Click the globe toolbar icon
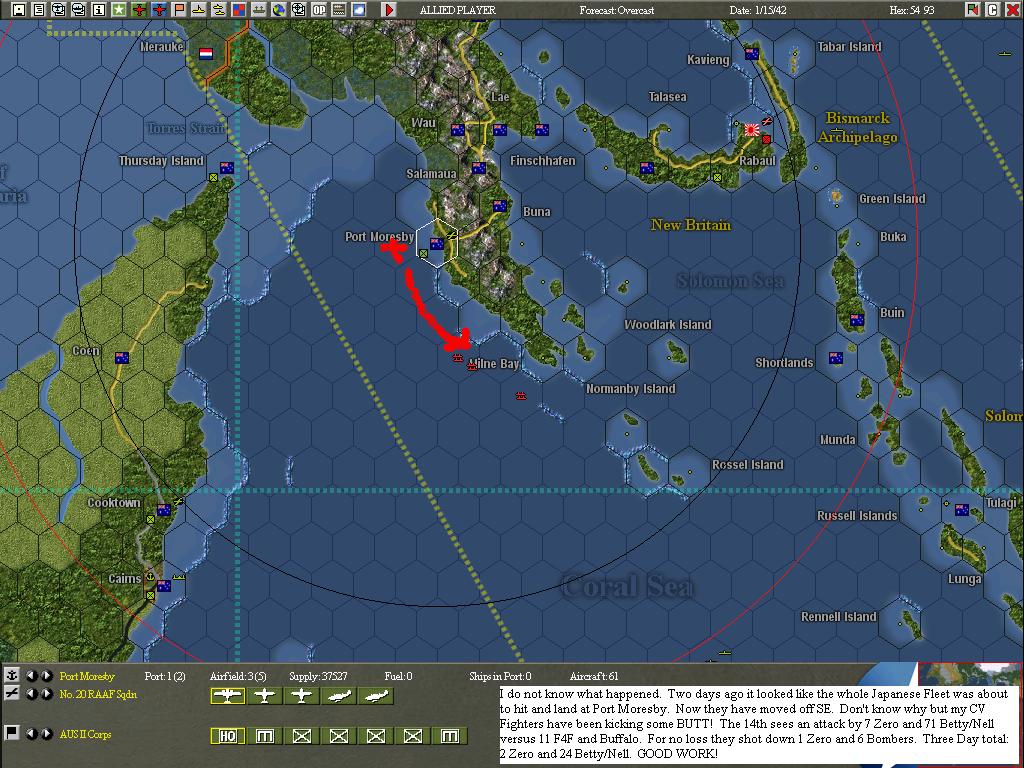This screenshot has height=768, width=1024. pyautogui.click(x=278, y=10)
